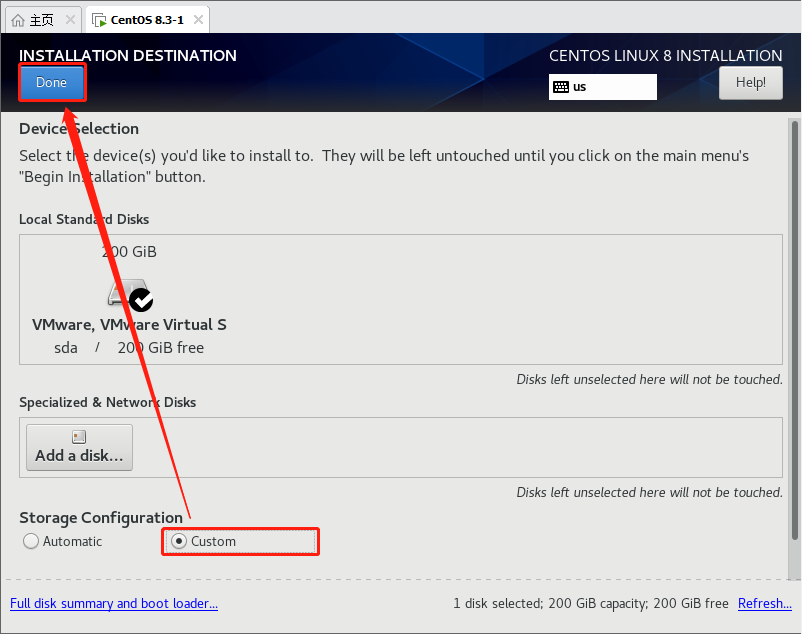802x634 pixels.
Task: Select the VMware Virtual S disk icon
Action: point(130,295)
